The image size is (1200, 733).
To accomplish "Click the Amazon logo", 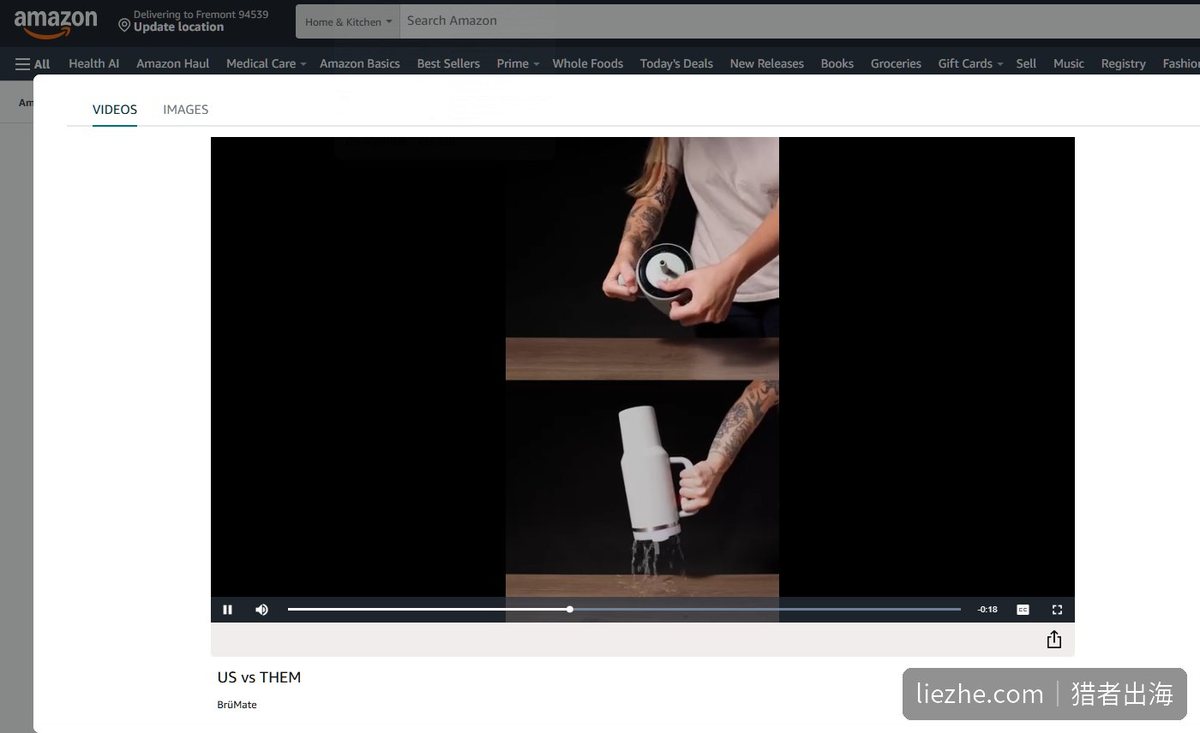I will tap(56, 22).
